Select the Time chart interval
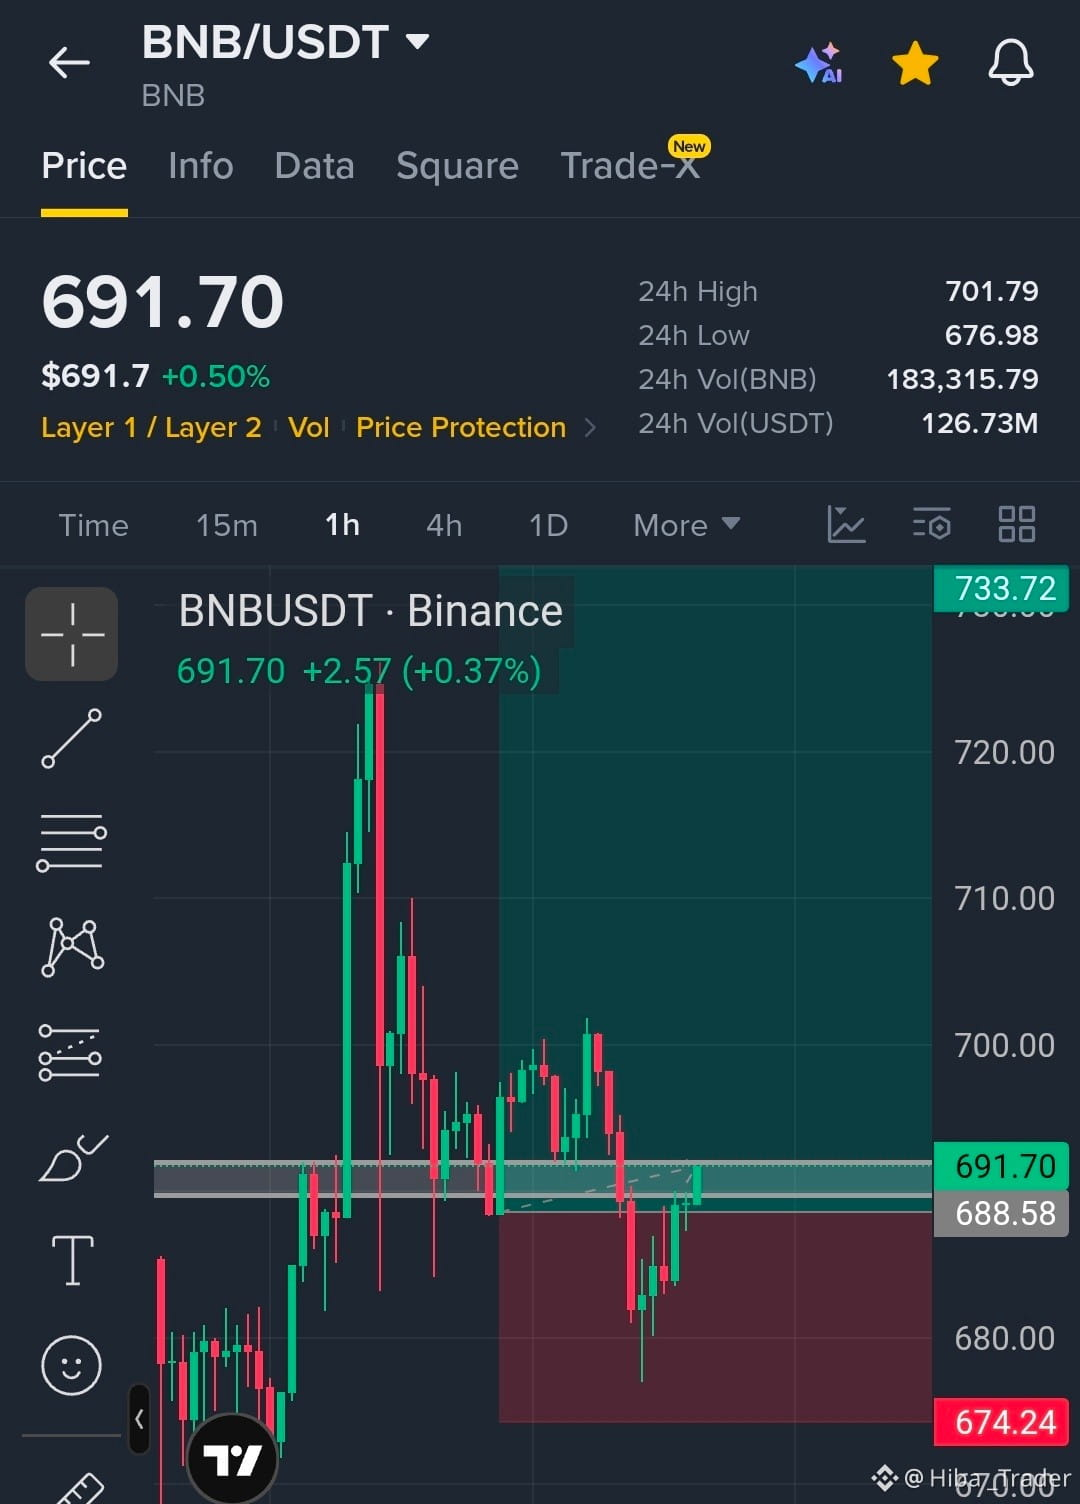 click(94, 526)
